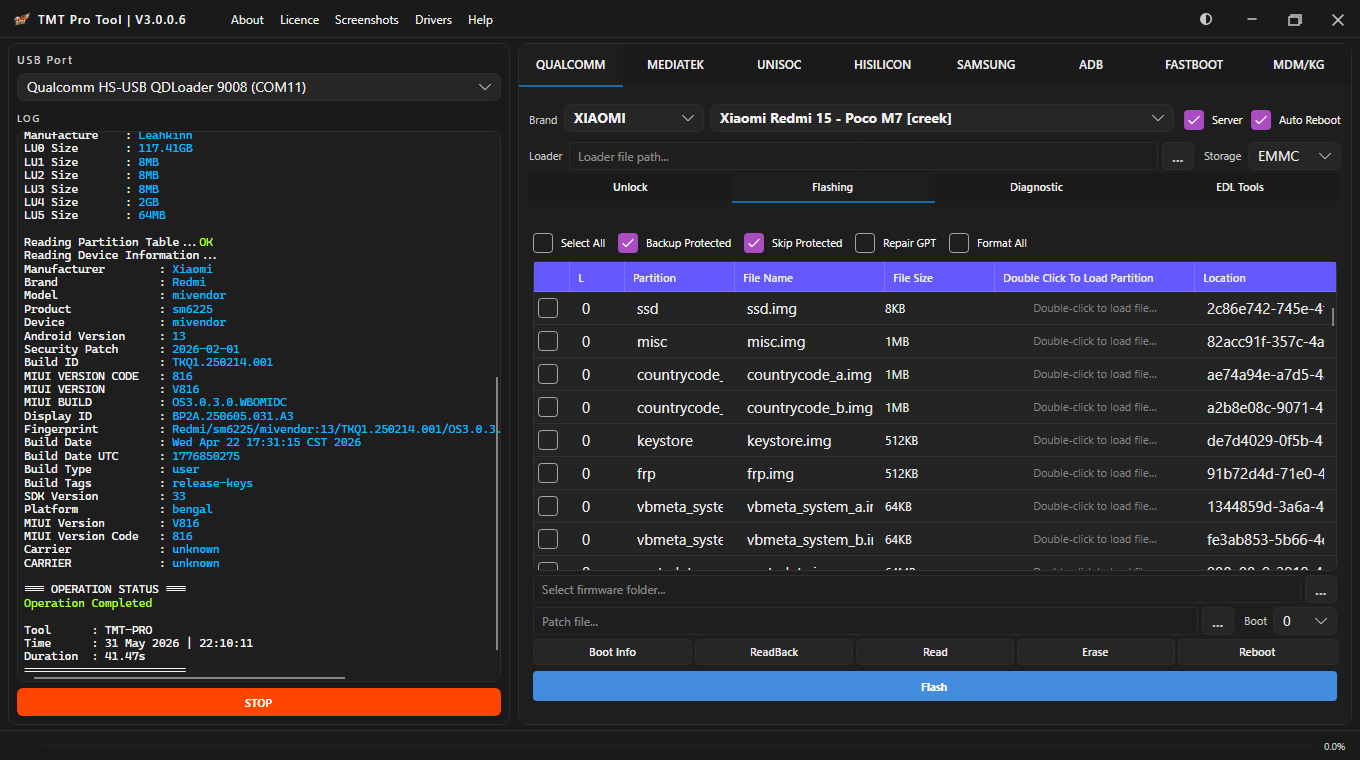Browse for a Loader file
1360x760 pixels.
coord(1177,156)
